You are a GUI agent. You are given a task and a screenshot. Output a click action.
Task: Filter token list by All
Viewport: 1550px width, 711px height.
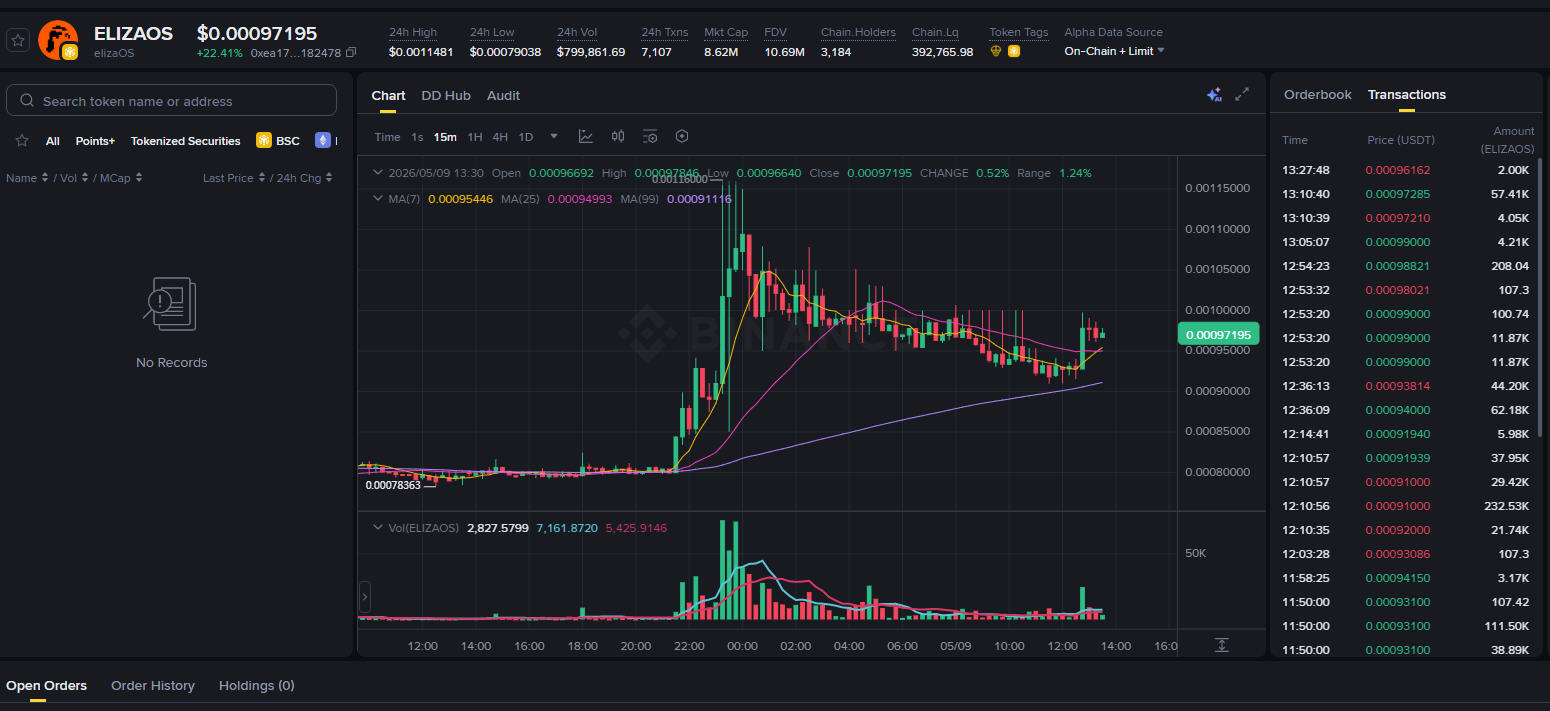coord(53,141)
